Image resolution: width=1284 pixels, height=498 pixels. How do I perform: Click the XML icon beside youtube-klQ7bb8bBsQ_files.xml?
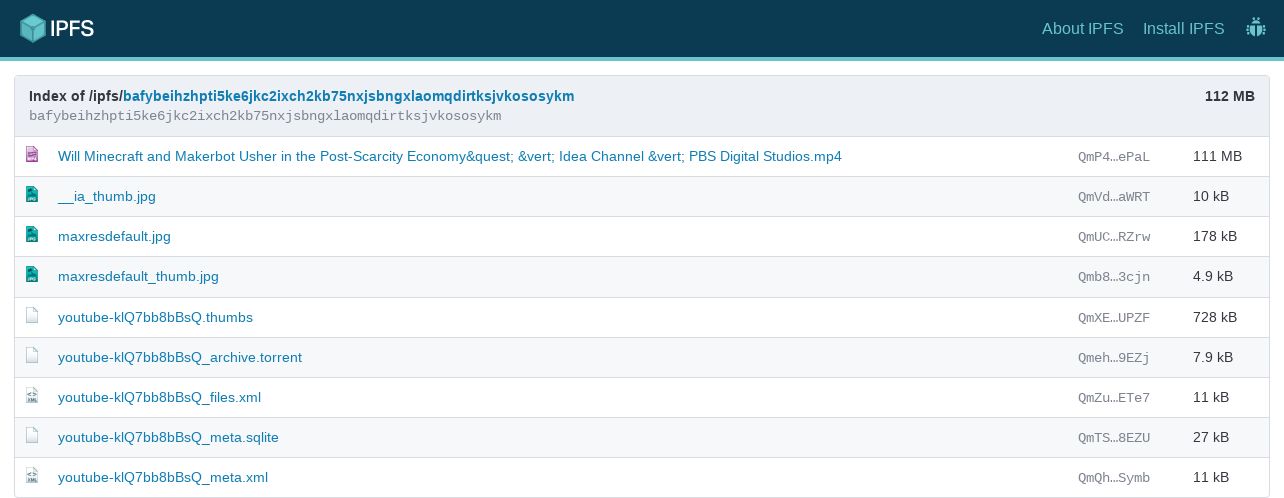[x=32, y=395]
